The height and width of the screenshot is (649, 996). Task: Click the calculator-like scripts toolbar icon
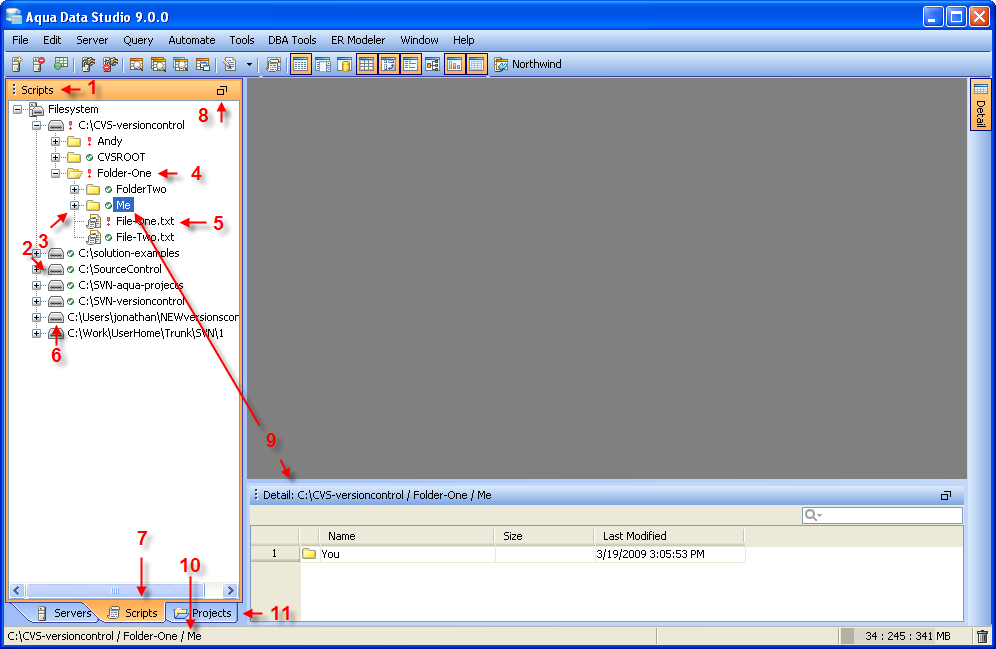(273, 64)
